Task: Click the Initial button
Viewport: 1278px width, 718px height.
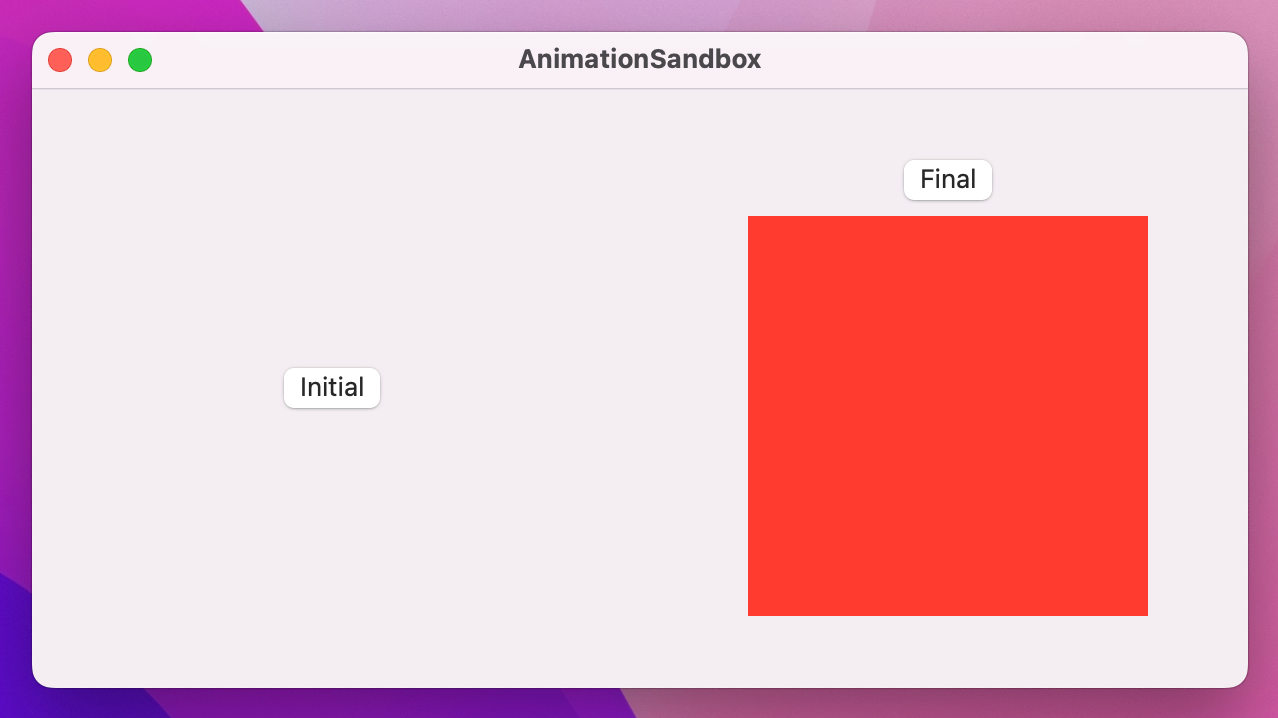Action: point(332,388)
